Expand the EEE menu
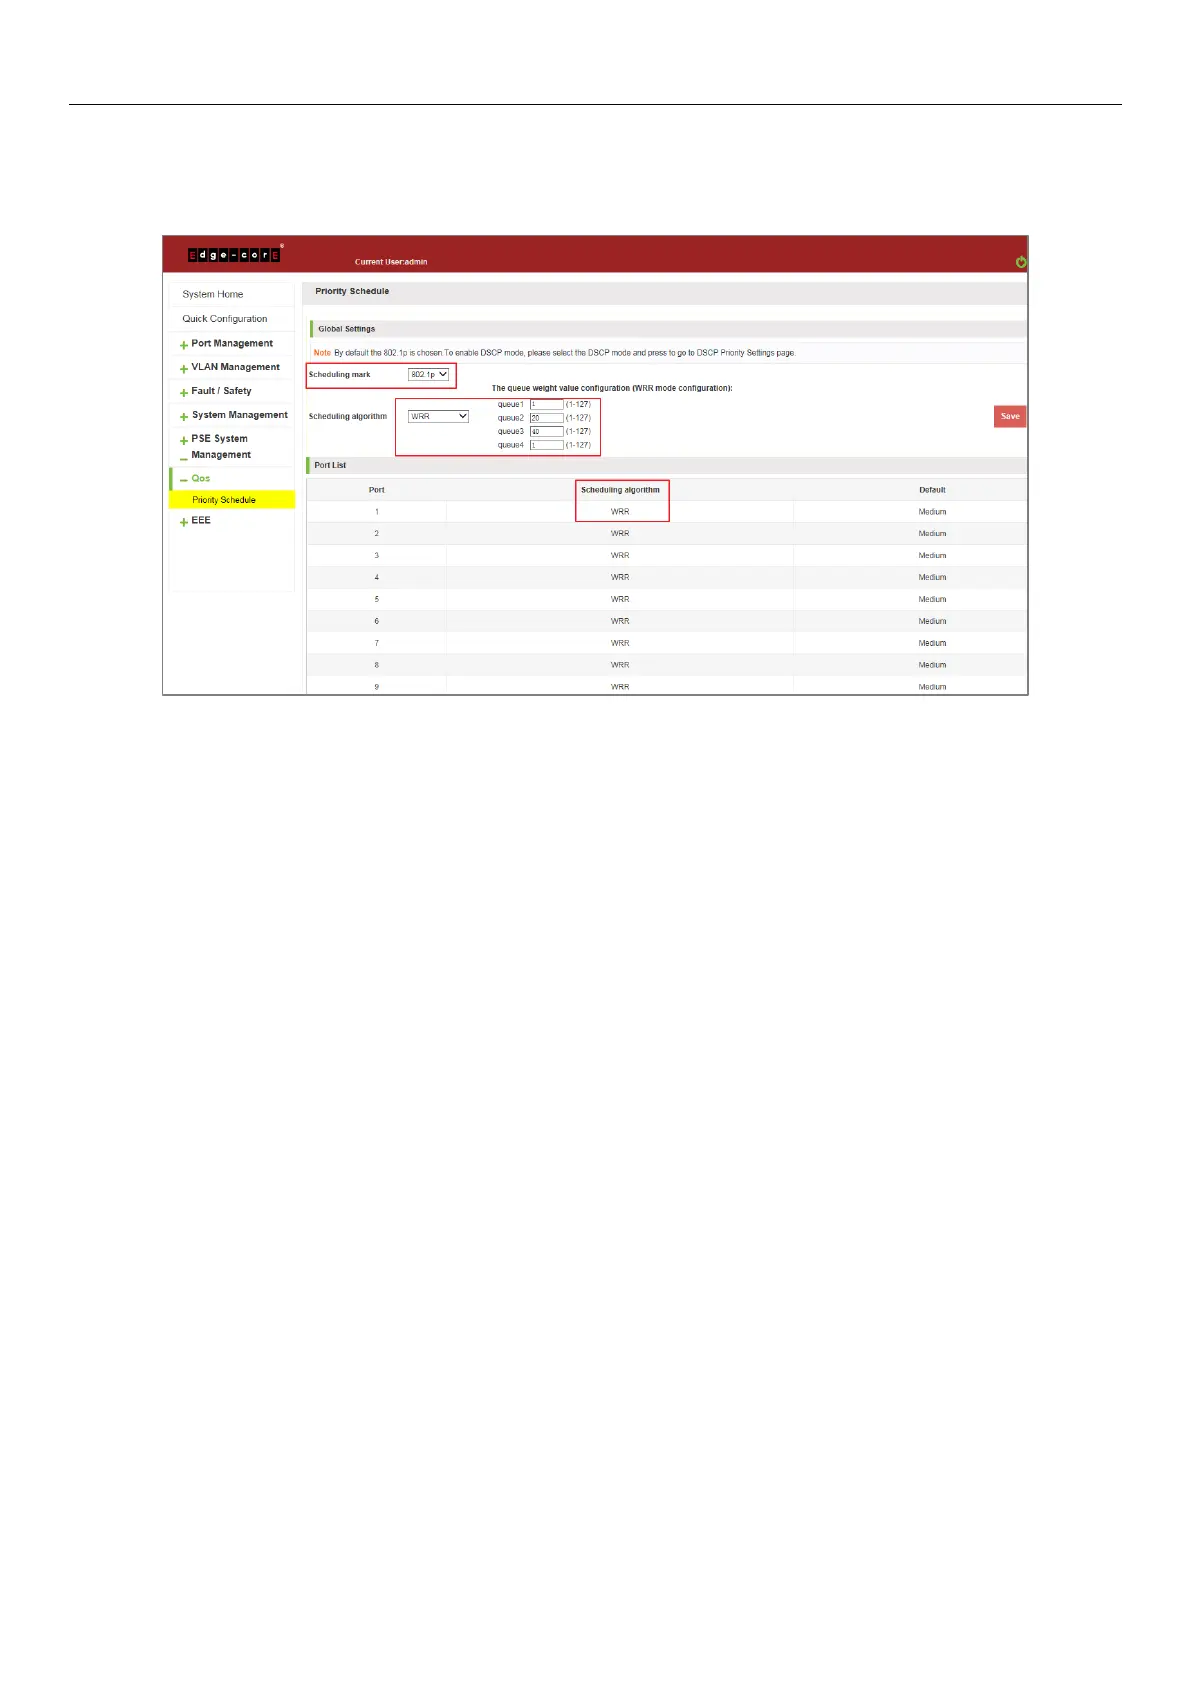1191x1684 pixels. (x=200, y=520)
